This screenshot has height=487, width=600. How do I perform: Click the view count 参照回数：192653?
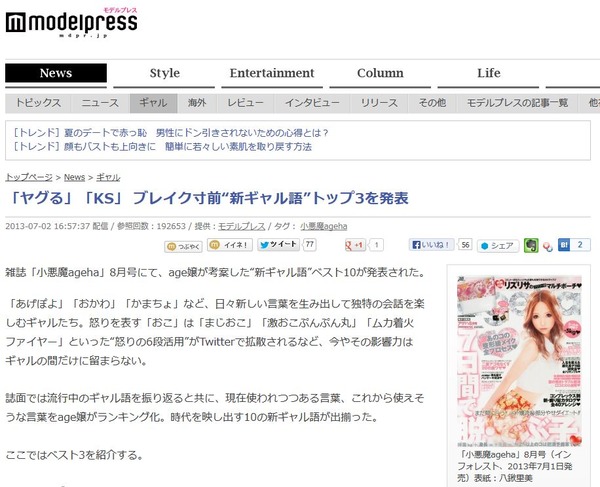click(x=151, y=226)
